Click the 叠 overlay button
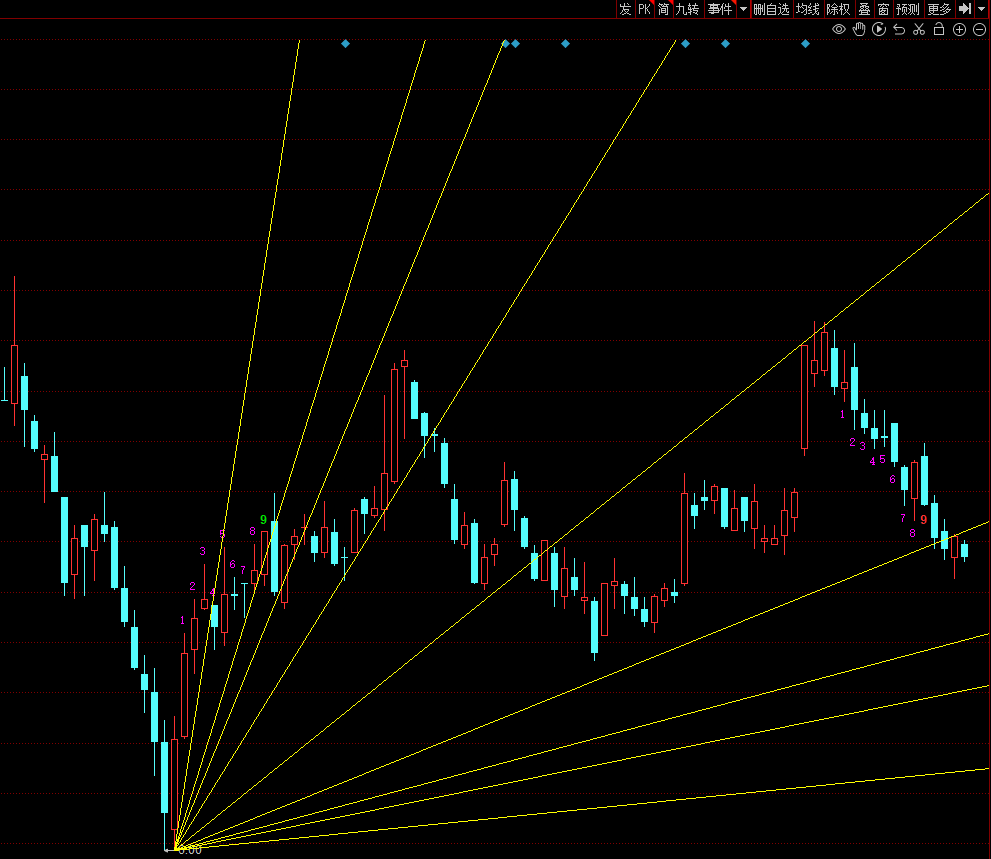 864,9
